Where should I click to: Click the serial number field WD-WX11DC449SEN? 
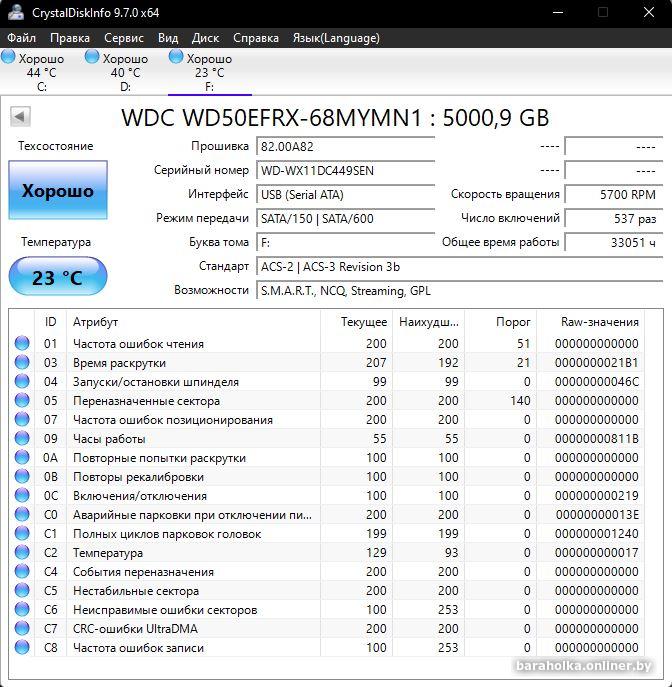346,170
